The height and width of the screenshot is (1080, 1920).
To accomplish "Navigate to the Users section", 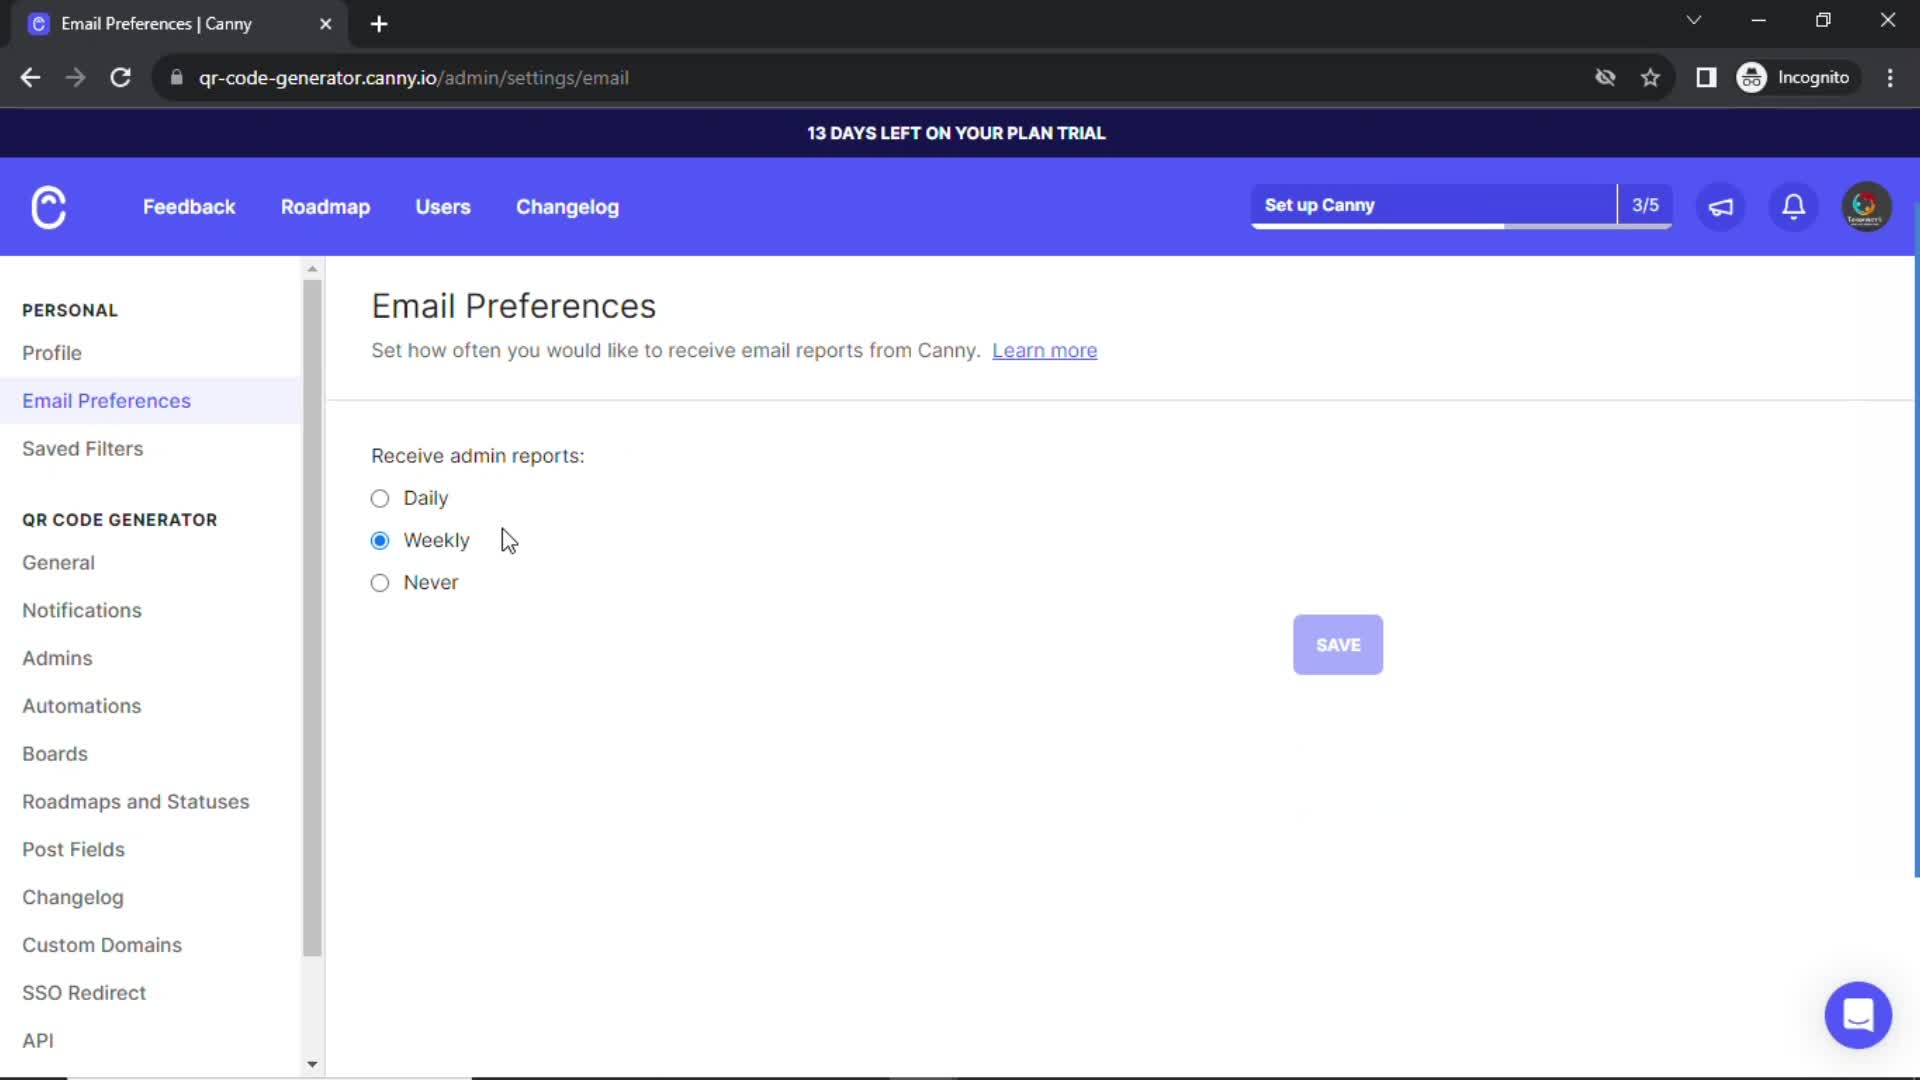I will (x=443, y=207).
